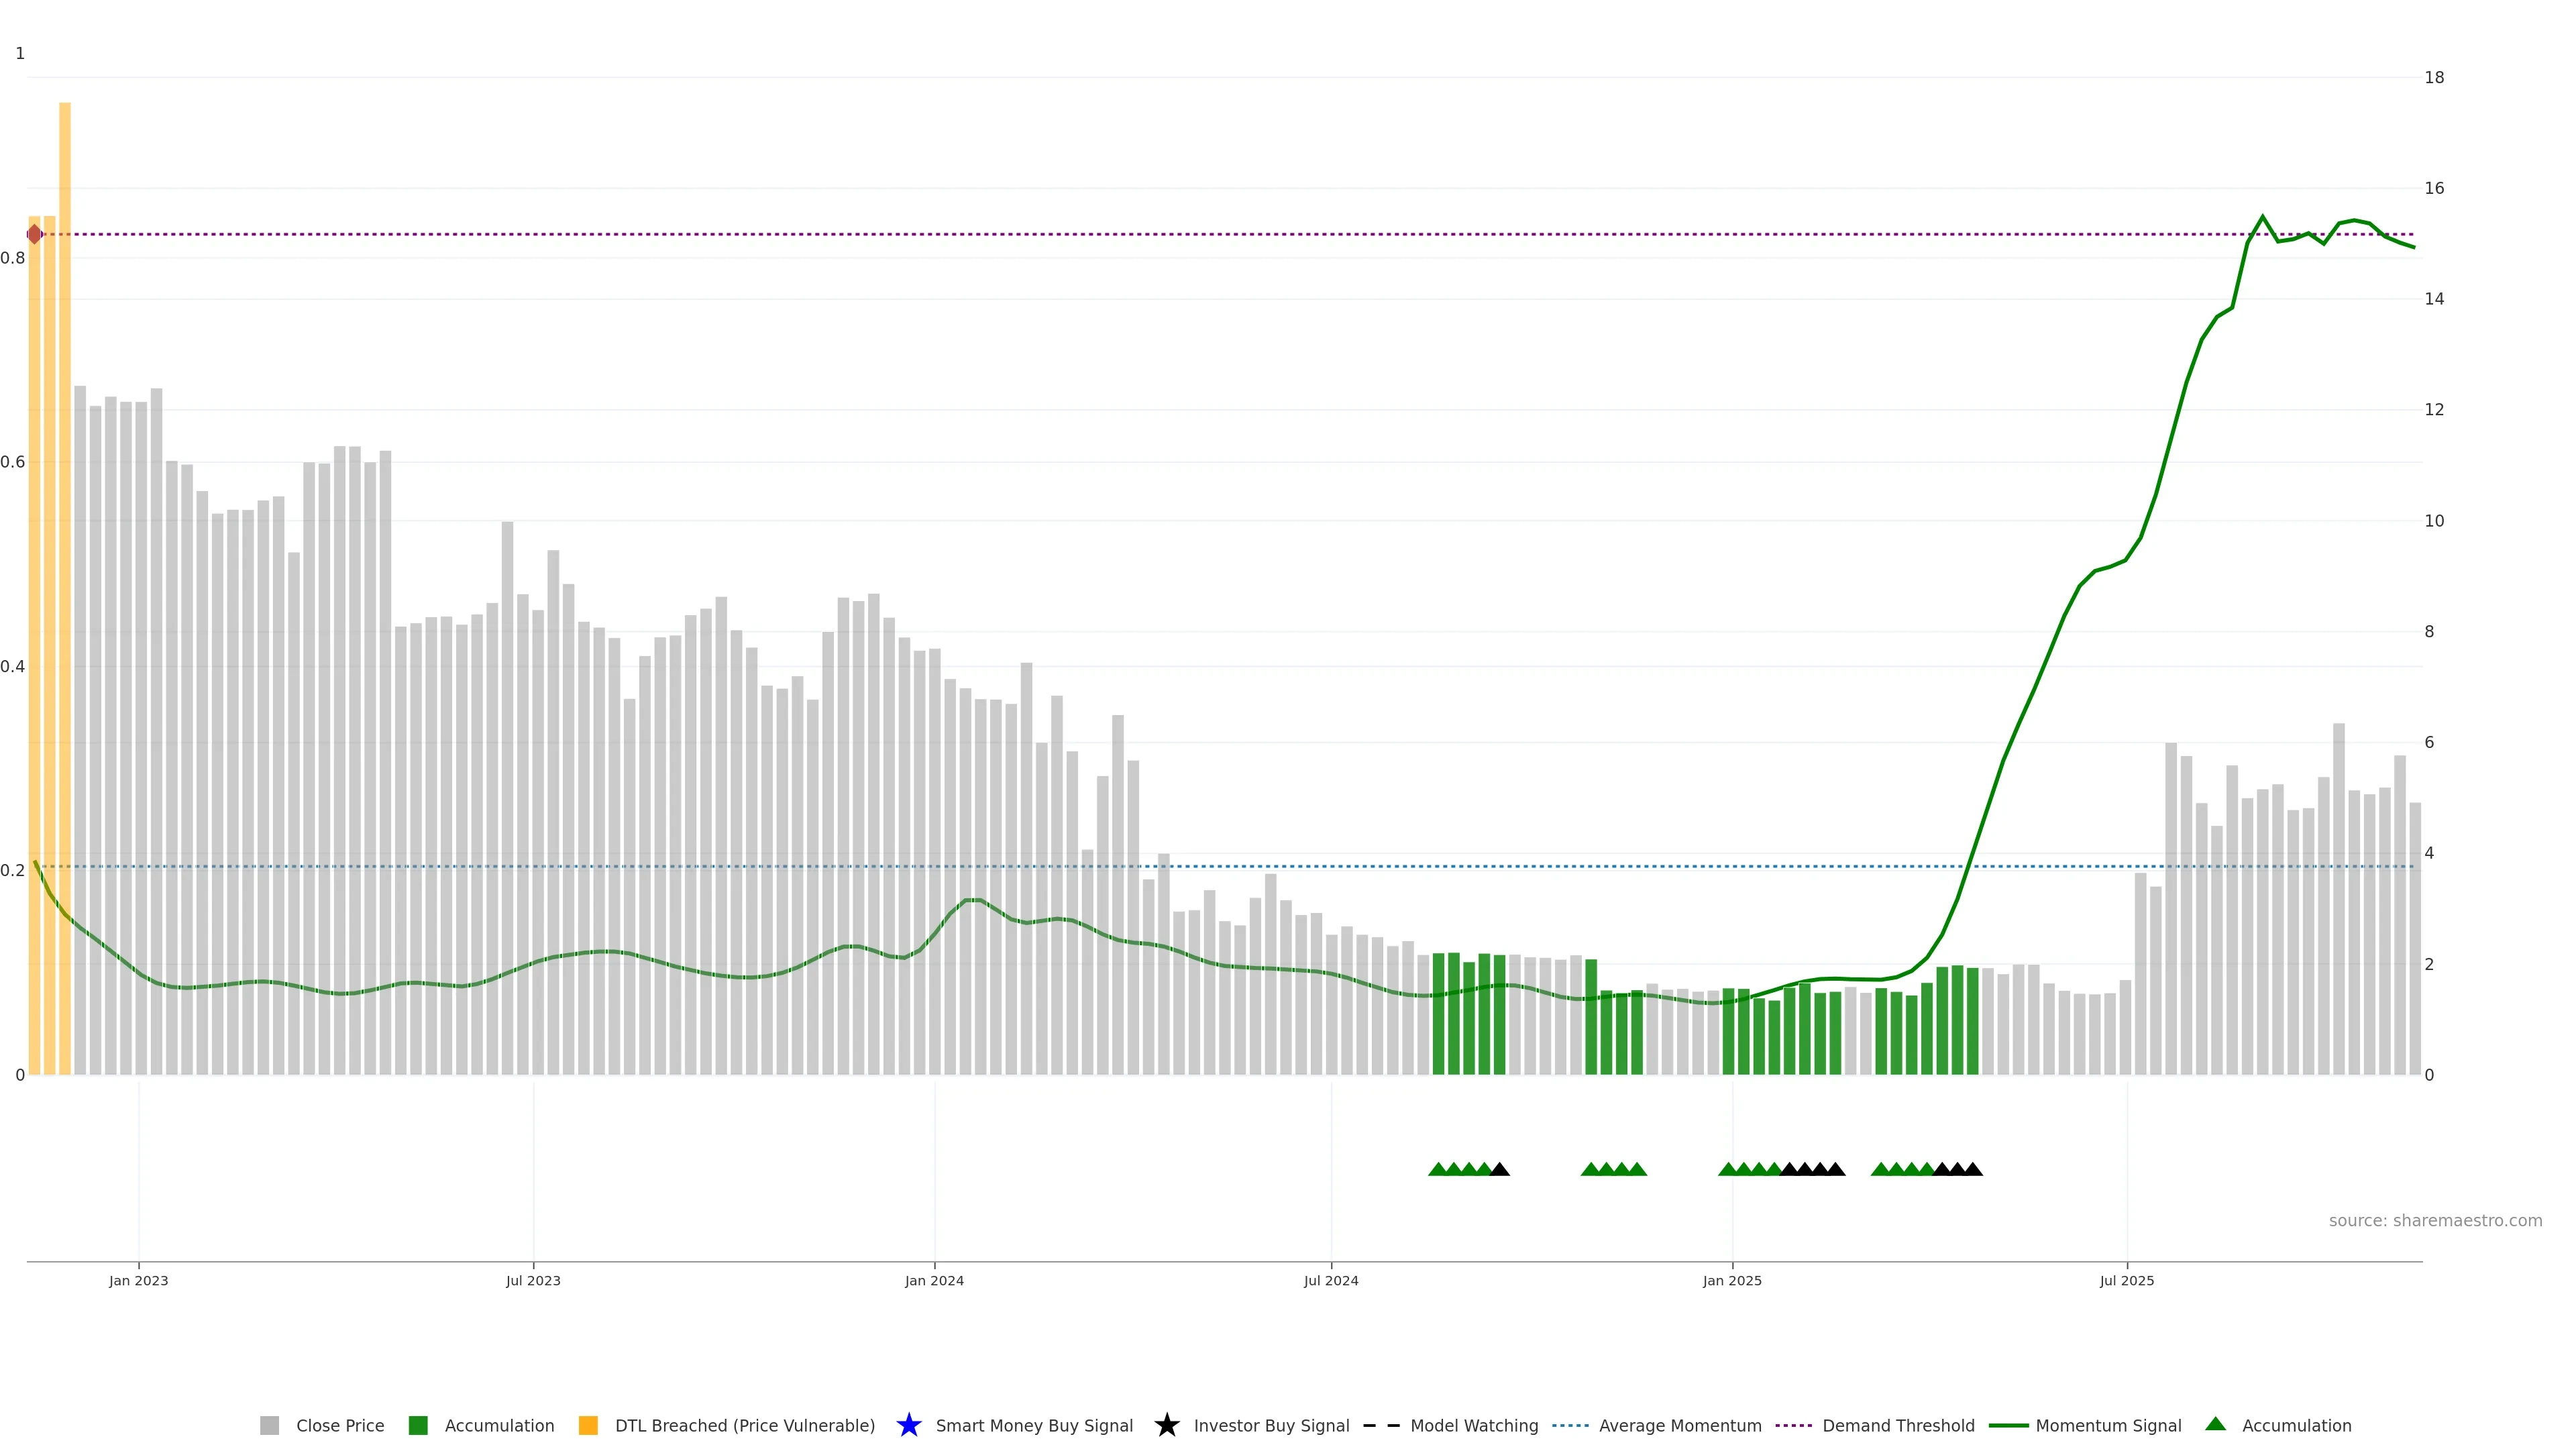
Task: Toggle the Momentum Signal legend label
Action: pos(2108,1425)
